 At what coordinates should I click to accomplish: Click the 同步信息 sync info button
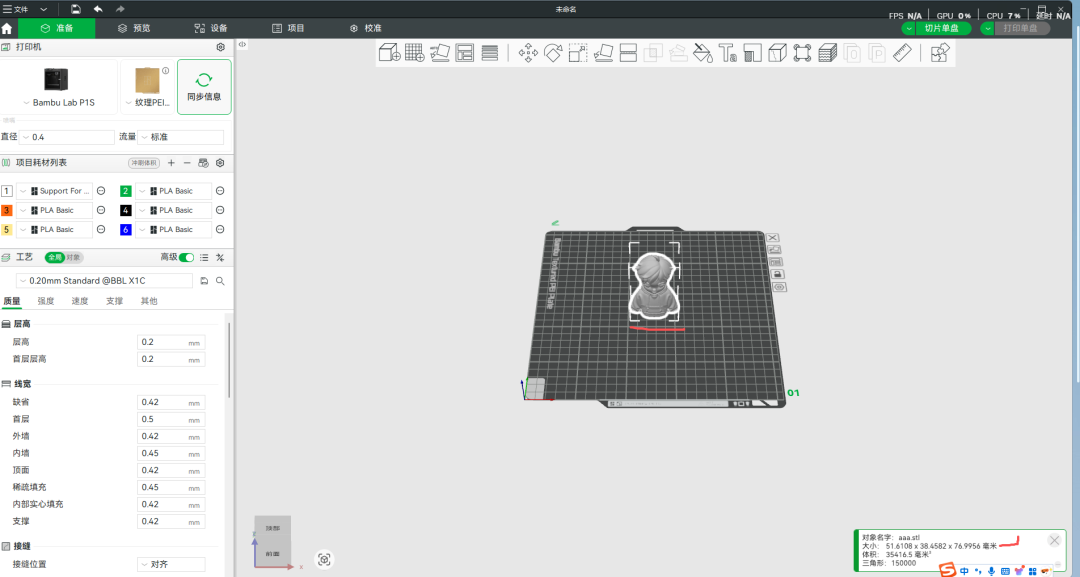tap(204, 87)
